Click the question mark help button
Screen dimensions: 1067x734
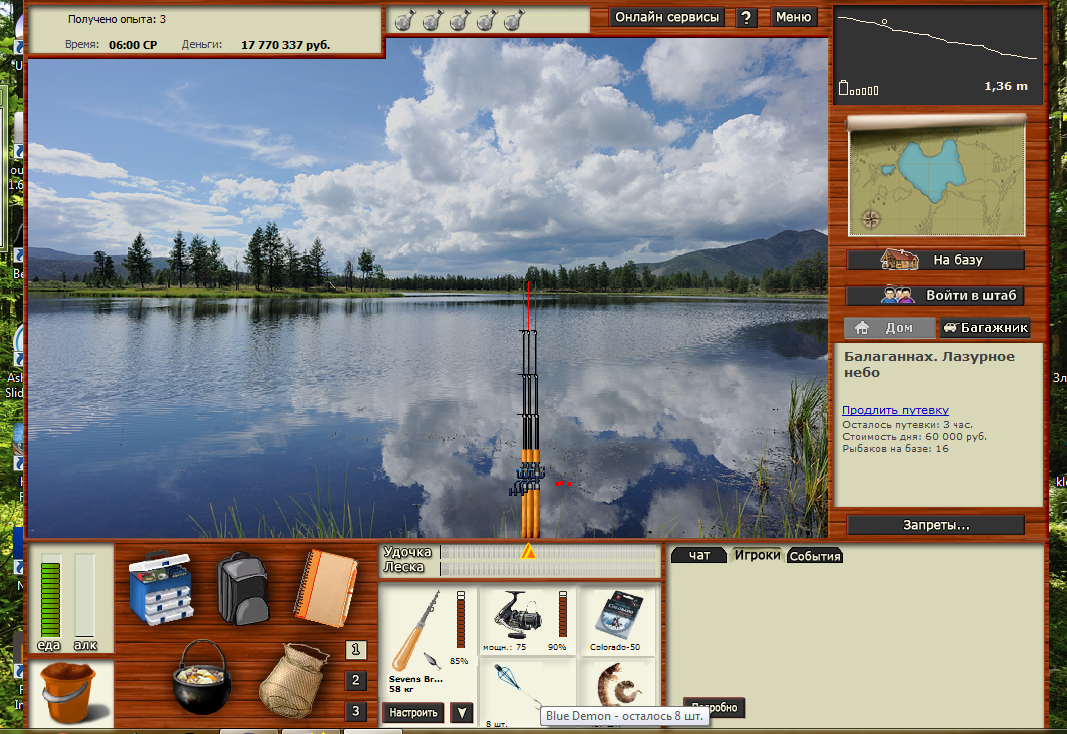point(746,17)
